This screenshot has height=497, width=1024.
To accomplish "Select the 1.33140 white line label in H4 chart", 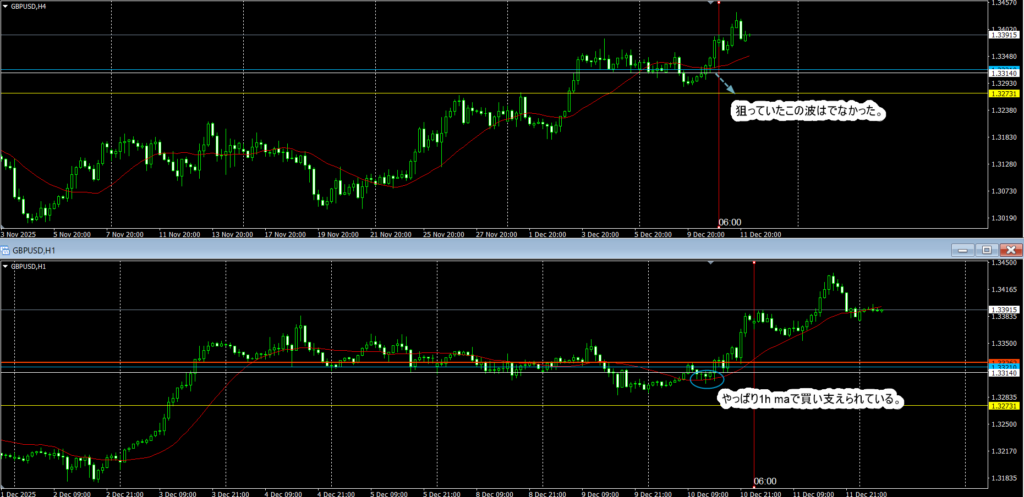I will click(x=1004, y=74).
